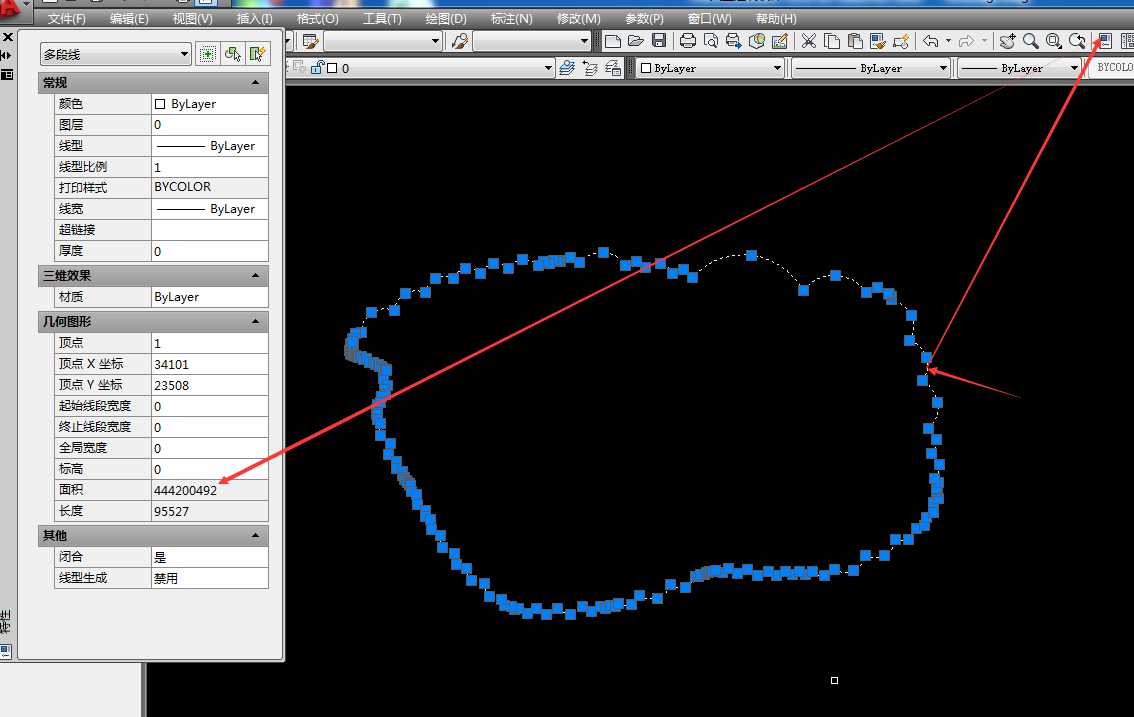The width and height of the screenshot is (1134, 717).
Task: Click the Multileader Style icon
Action: 460,41
